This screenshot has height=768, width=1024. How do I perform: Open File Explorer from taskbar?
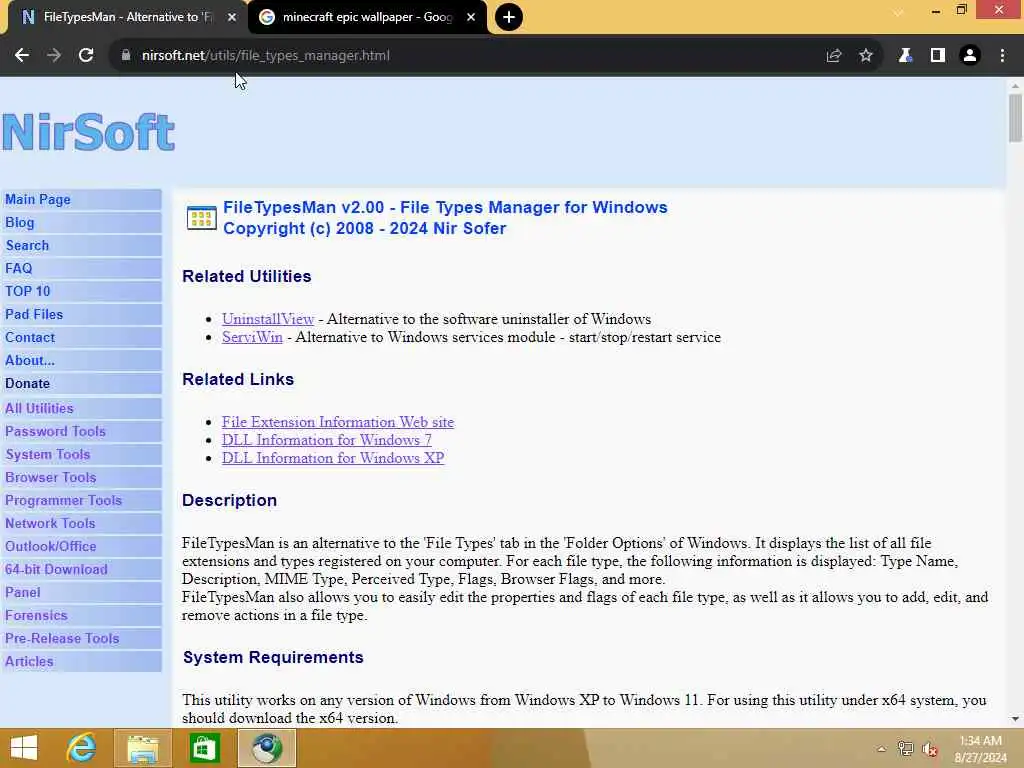click(x=143, y=748)
